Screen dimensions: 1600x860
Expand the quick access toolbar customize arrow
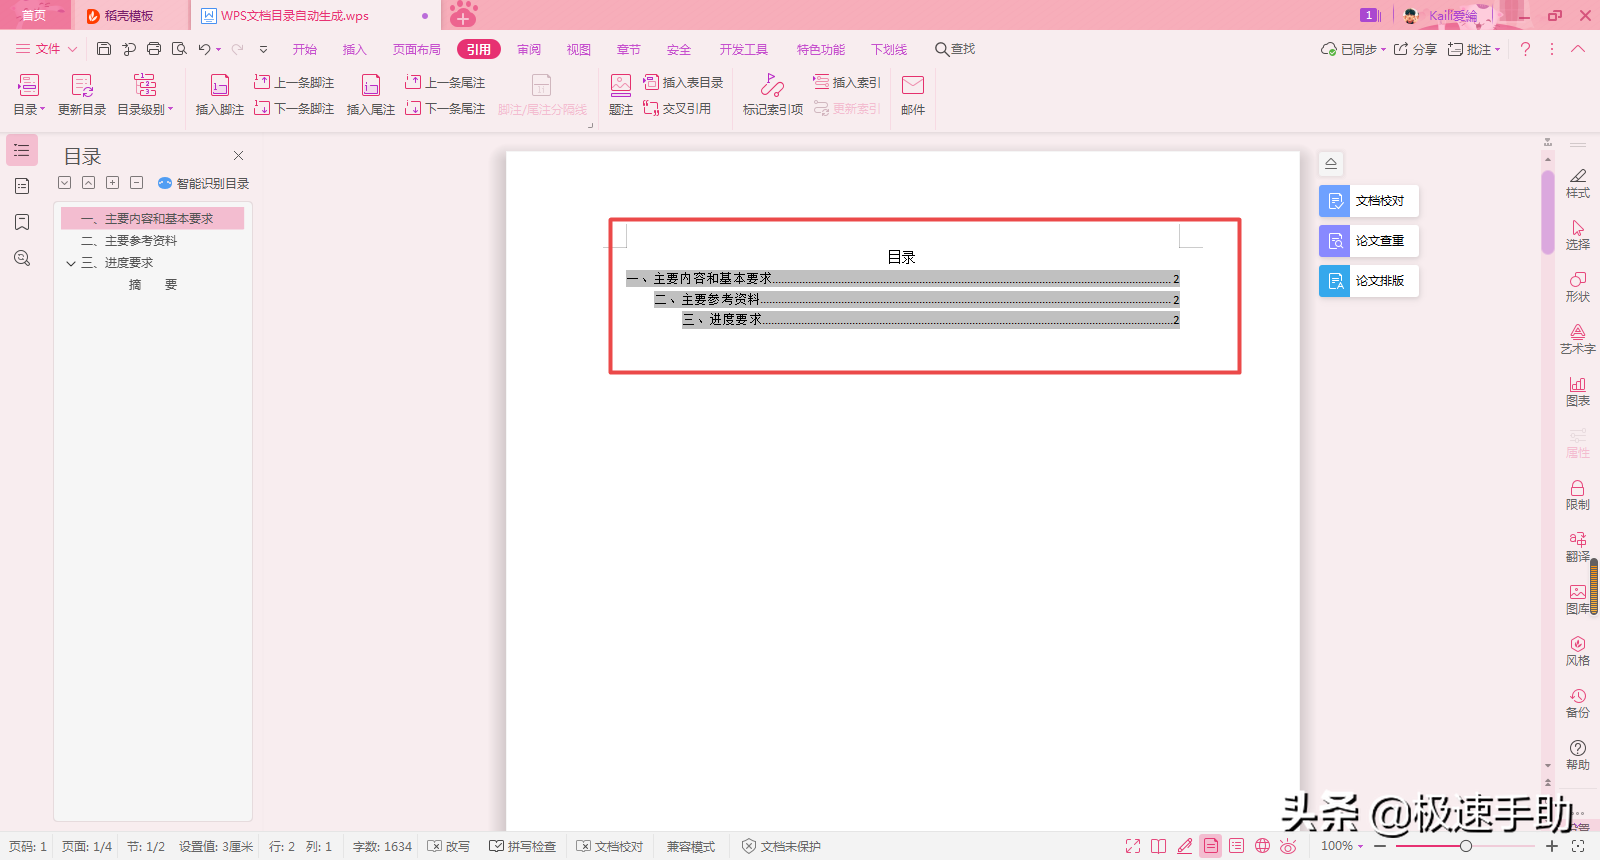263,49
